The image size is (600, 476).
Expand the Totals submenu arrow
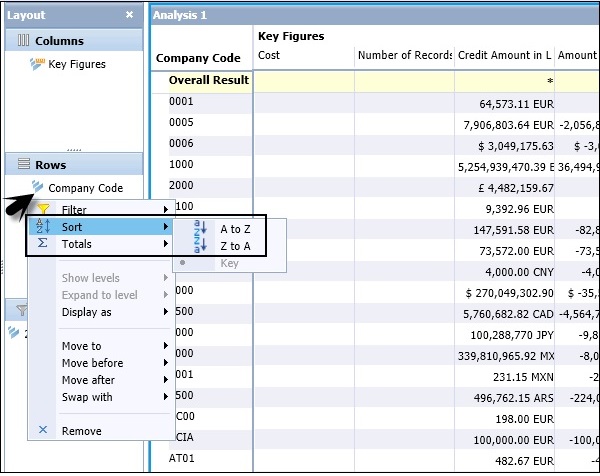point(165,244)
